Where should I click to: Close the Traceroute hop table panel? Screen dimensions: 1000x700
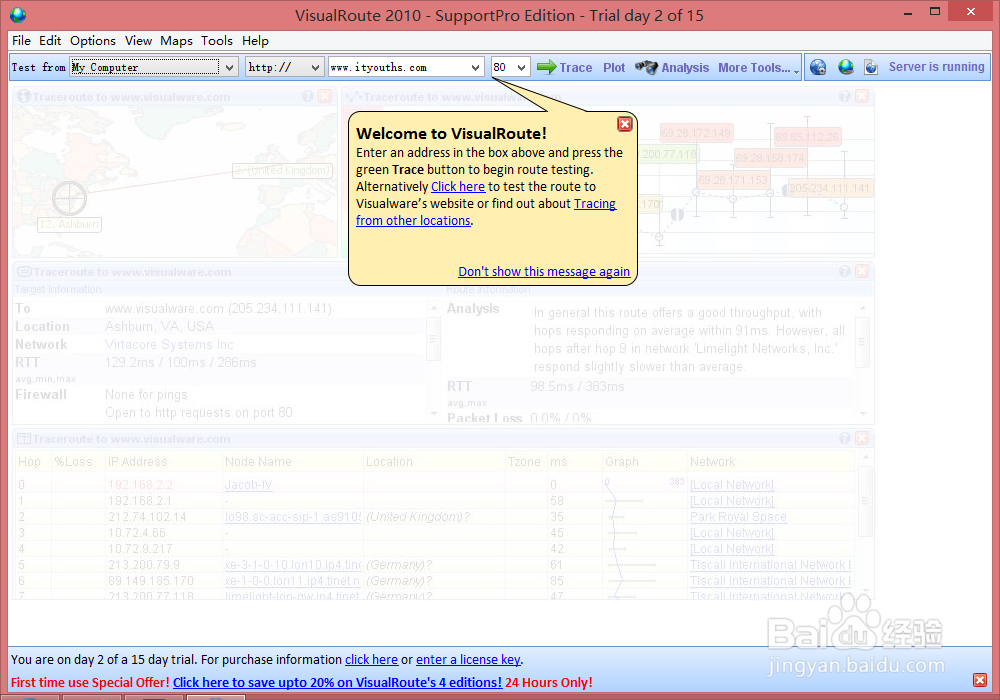point(862,438)
